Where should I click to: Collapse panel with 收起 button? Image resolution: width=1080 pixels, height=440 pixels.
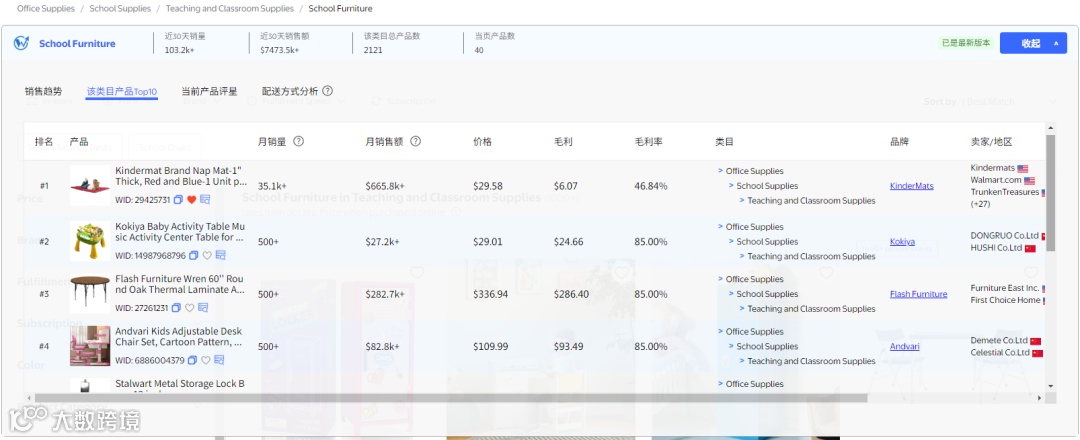pos(1033,43)
